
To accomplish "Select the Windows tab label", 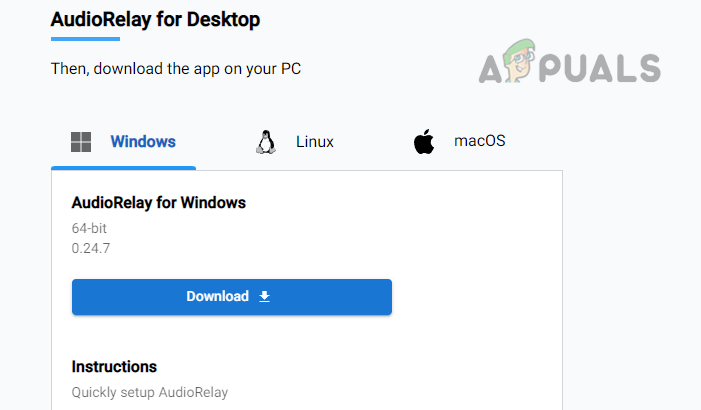I will pyautogui.click(x=142, y=142).
